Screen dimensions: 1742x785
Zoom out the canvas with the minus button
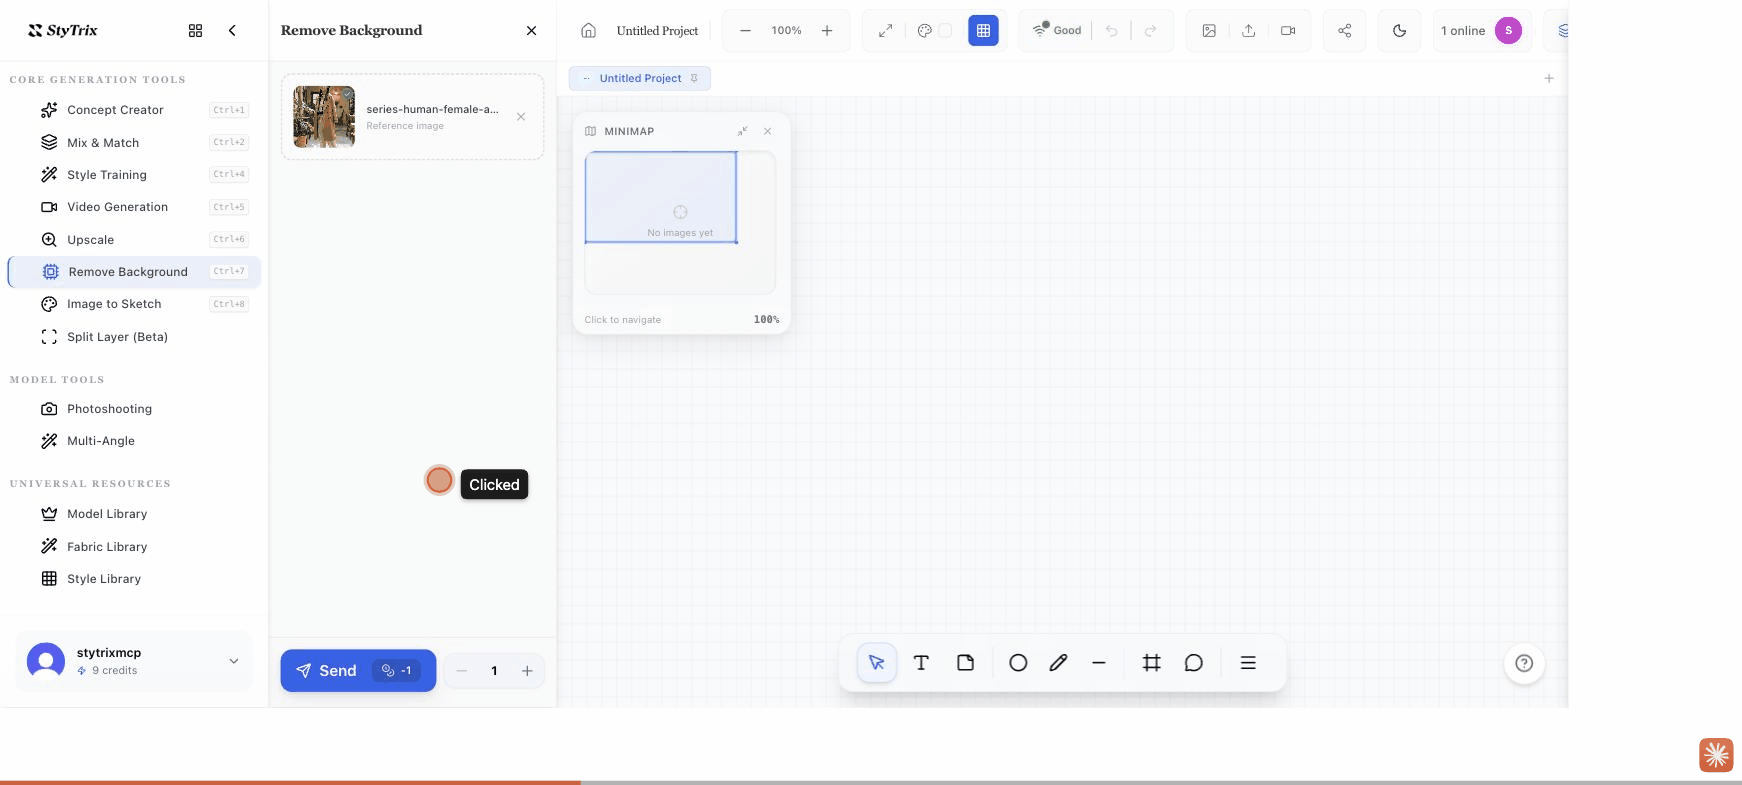745,31
